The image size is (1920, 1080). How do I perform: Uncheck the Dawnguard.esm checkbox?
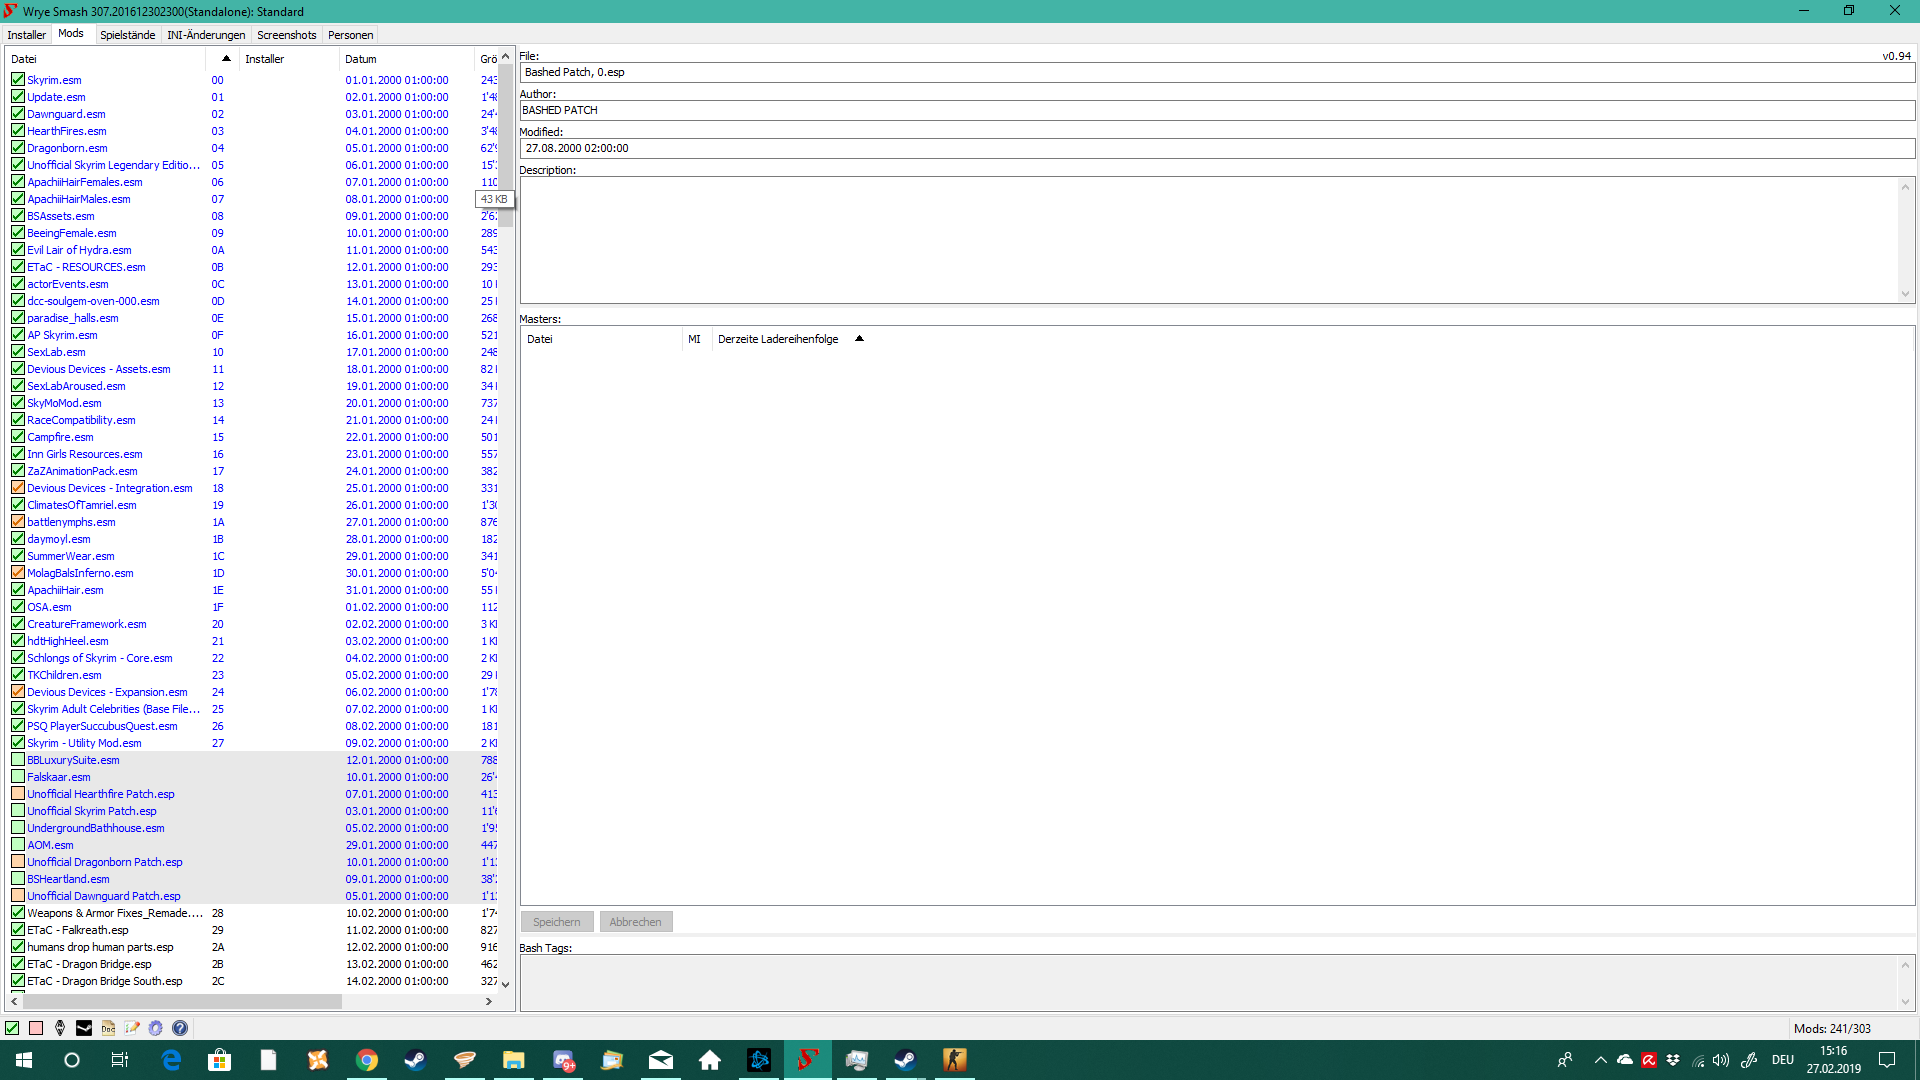tap(18, 114)
